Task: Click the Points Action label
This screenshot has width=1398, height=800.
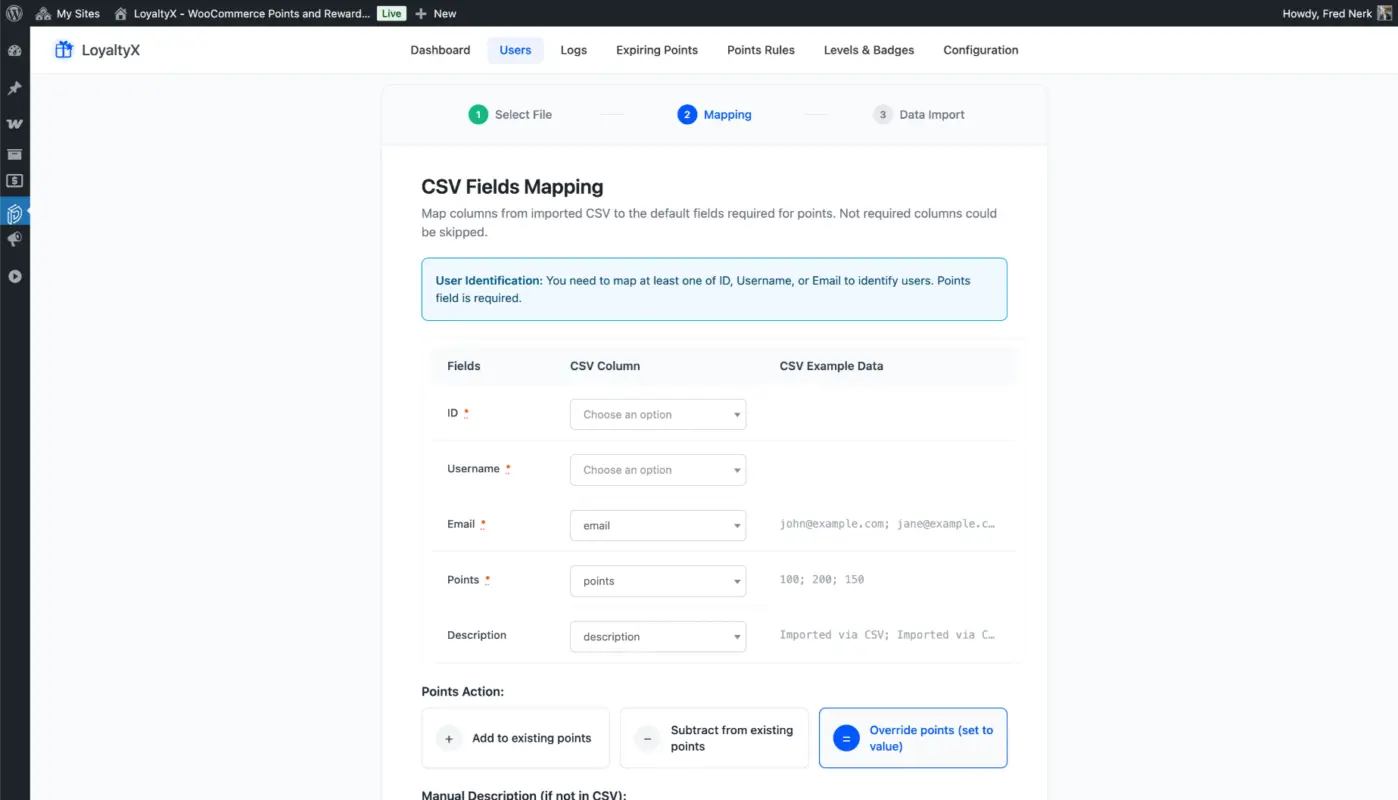Action: (463, 692)
